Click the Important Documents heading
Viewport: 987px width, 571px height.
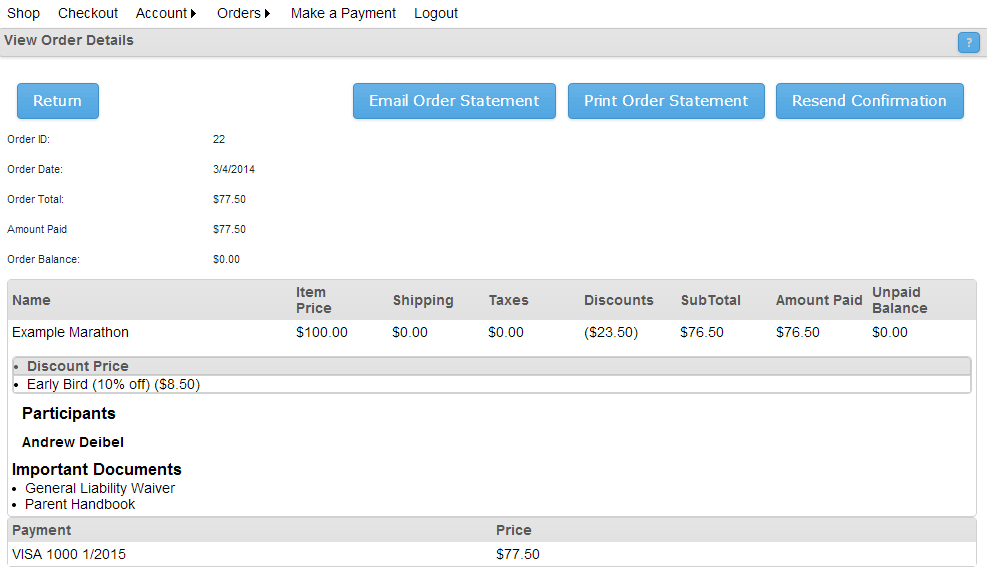[x=96, y=470]
